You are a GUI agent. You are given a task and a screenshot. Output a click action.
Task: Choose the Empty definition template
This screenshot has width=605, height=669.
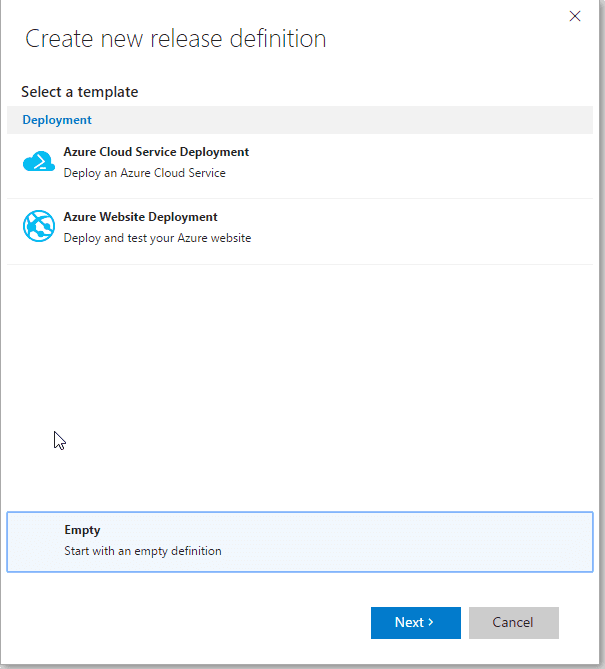tap(300, 542)
